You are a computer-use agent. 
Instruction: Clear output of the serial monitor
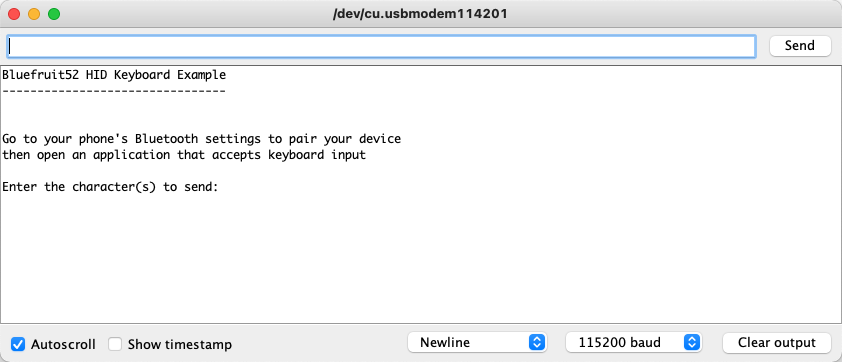point(776,343)
